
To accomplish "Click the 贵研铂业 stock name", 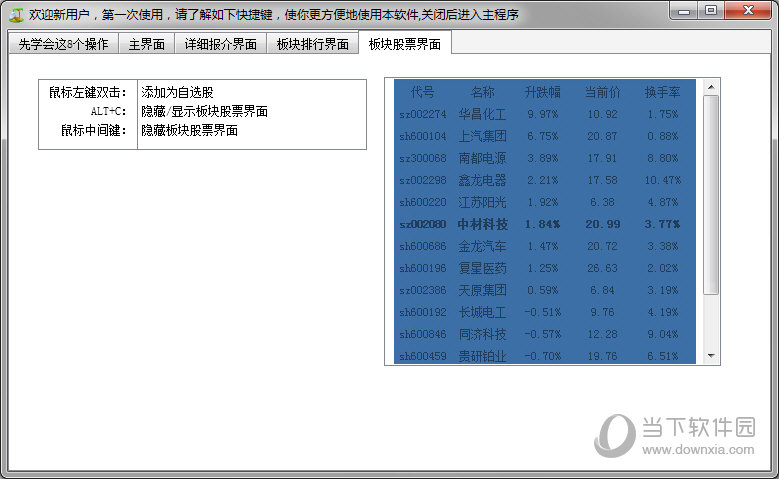I will click(482, 356).
